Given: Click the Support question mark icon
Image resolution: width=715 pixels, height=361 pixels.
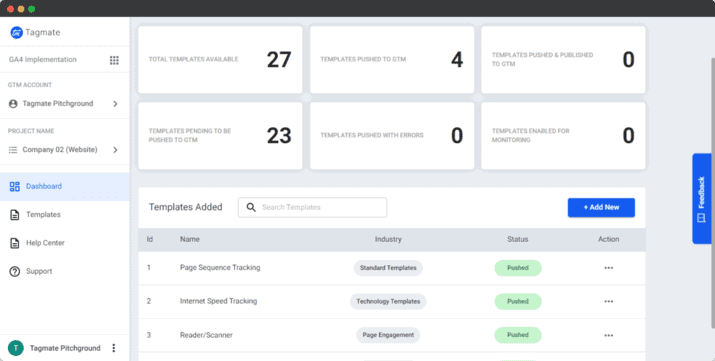Looking at the screenshot, I should (x=15, y=272).
